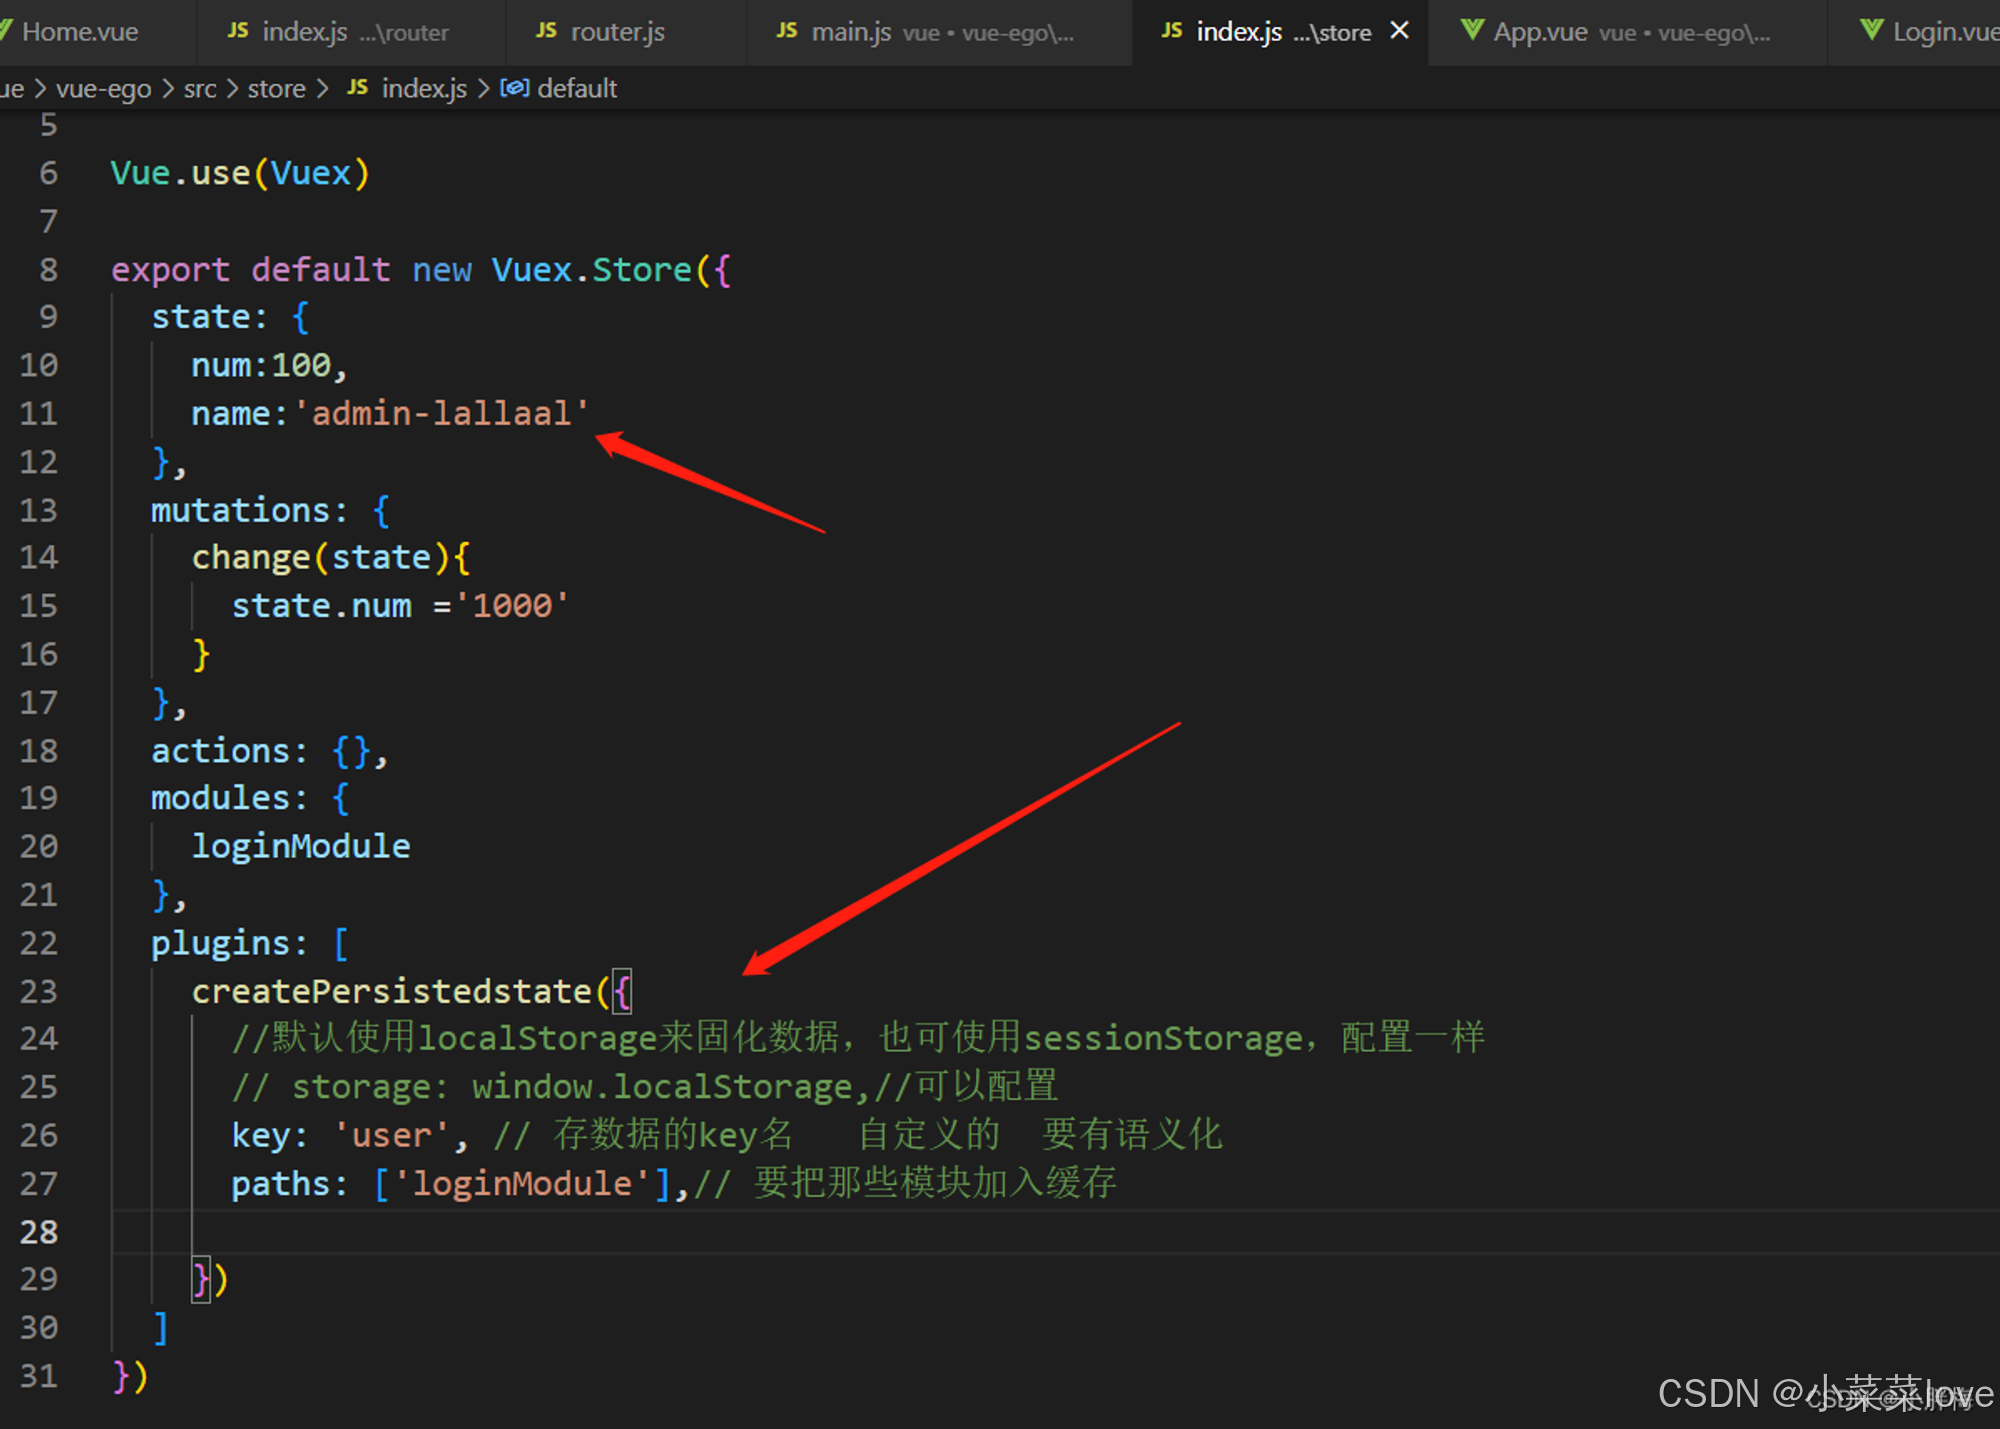Switch to the router.js tab

pyautogui.click(x=617, y=32)
